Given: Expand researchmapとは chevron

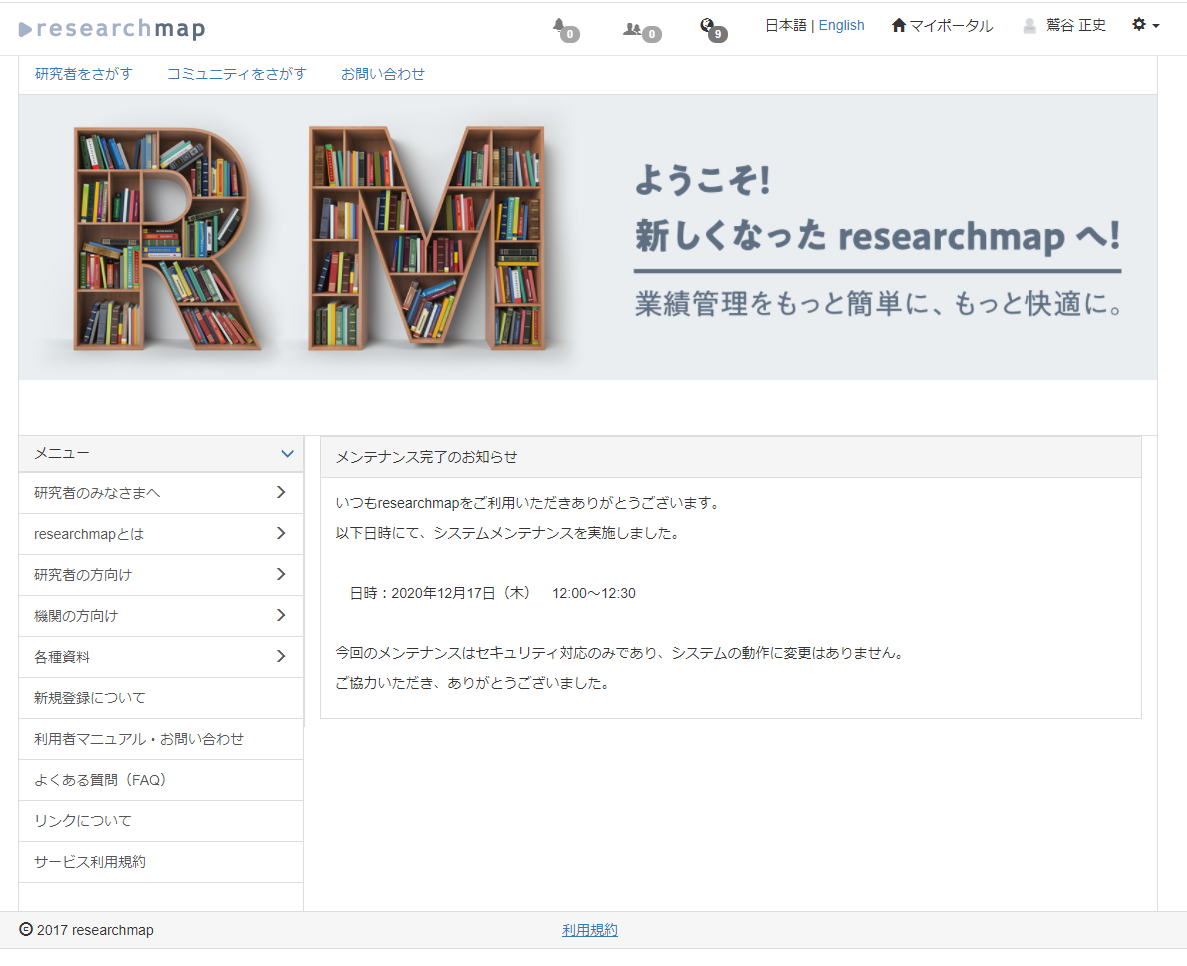Looking at the screenshot, I should pos(281,534).
